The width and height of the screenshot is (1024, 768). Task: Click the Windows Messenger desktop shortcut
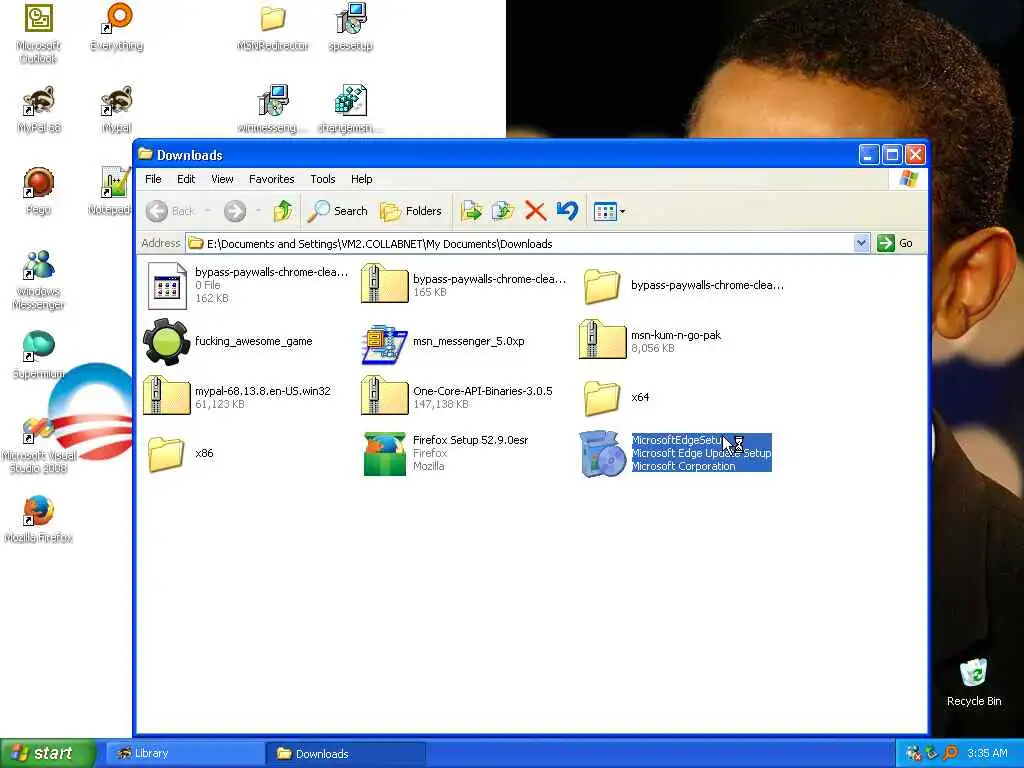point(39,265)
